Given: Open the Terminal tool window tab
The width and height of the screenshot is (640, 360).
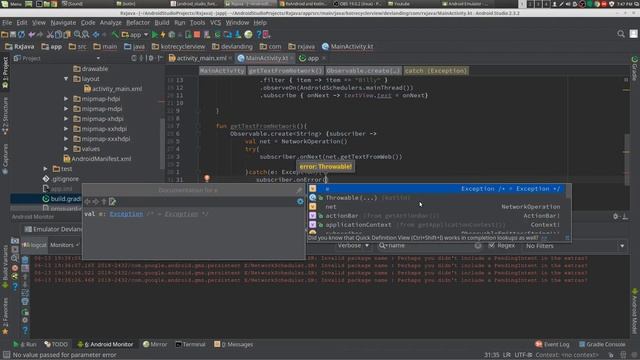Looking at the screenshot, I should [x=191, y=344].
